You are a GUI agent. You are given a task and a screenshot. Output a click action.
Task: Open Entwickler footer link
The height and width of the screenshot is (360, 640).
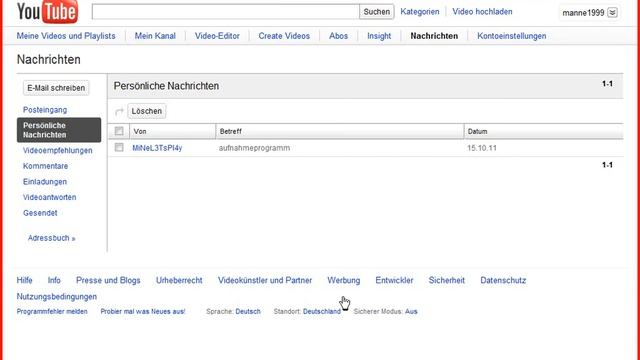pos(394,280)
